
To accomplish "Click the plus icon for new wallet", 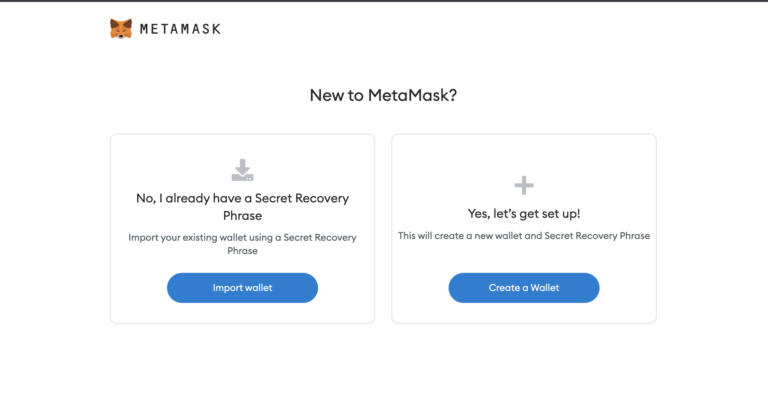I will coord(524,185).
